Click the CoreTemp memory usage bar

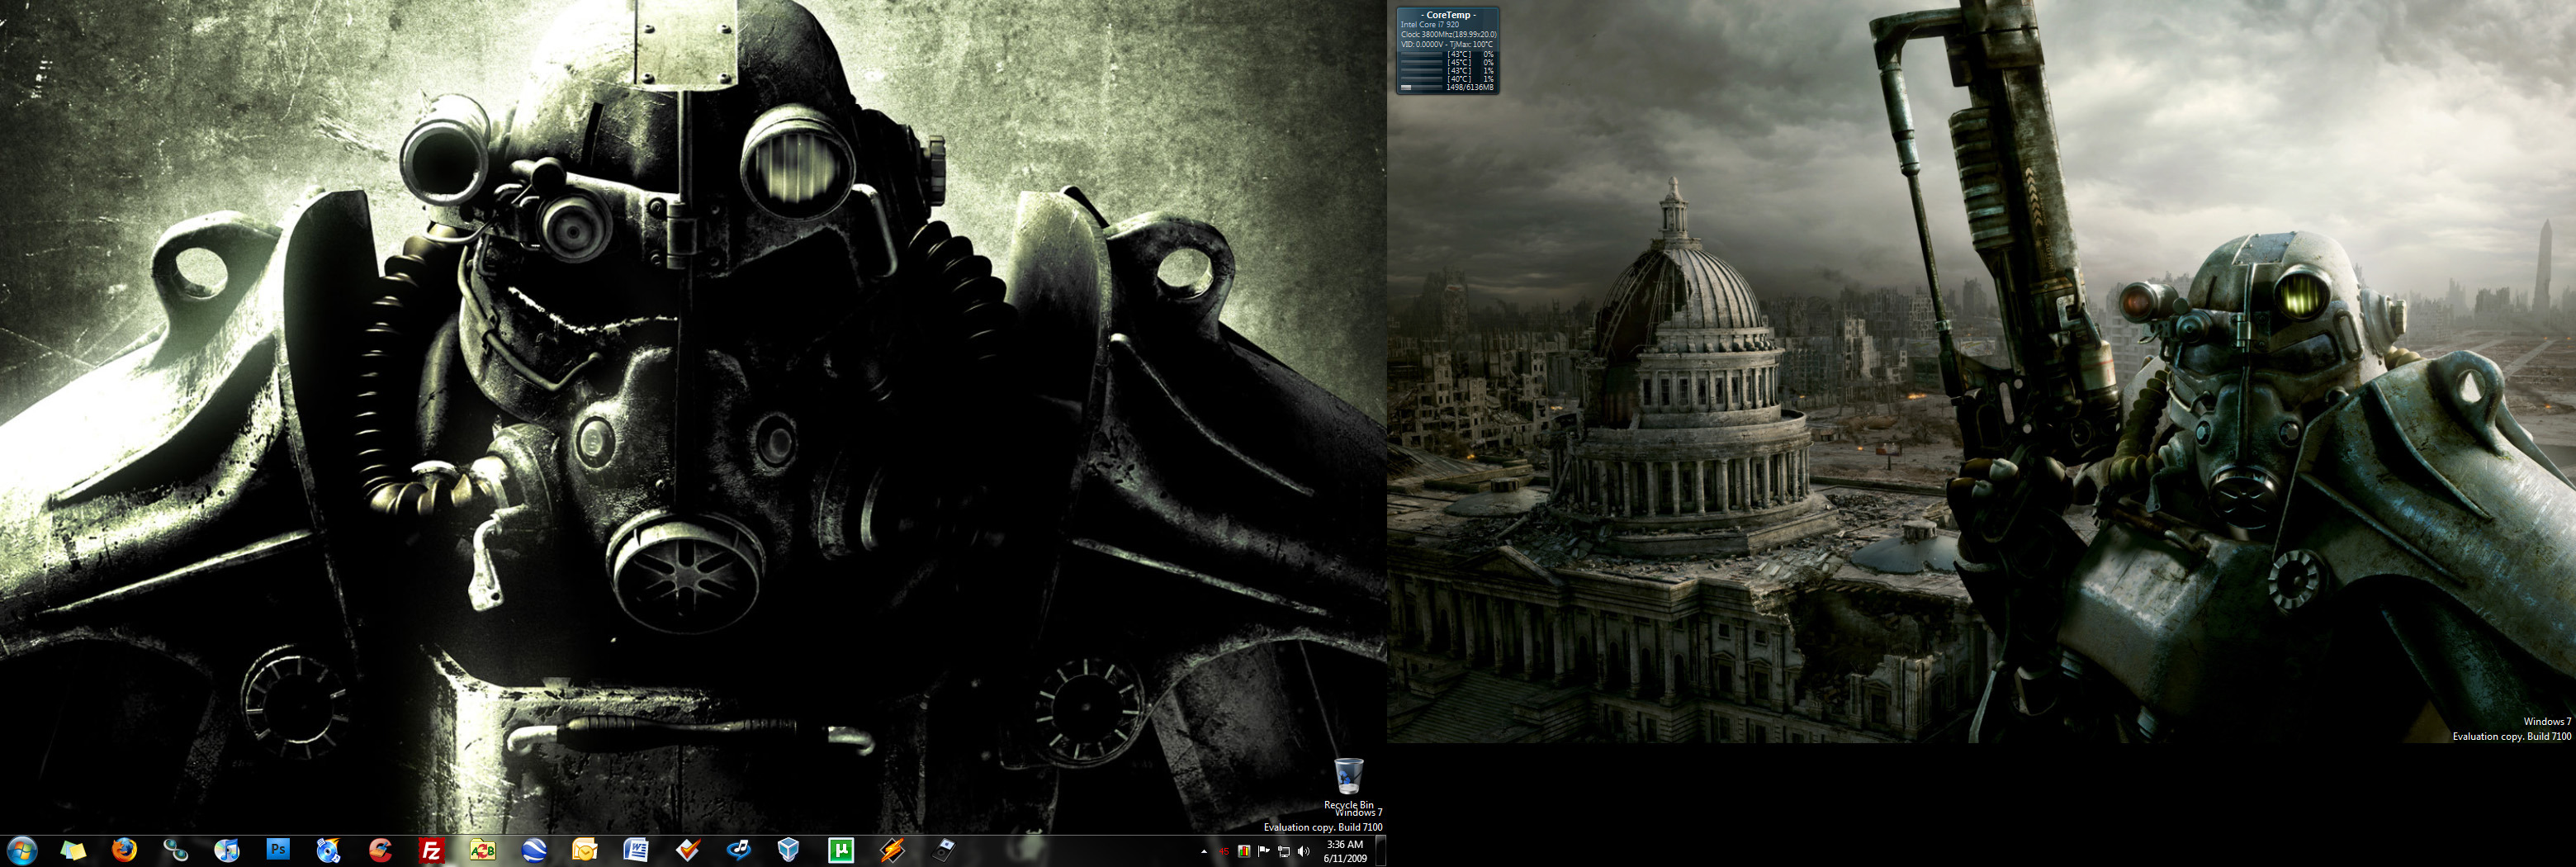pos(1421,88)
